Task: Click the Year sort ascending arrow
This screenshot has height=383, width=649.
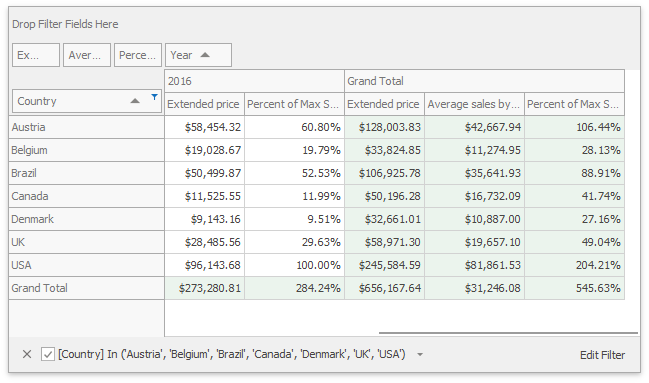Action: [x=205, y=55]
